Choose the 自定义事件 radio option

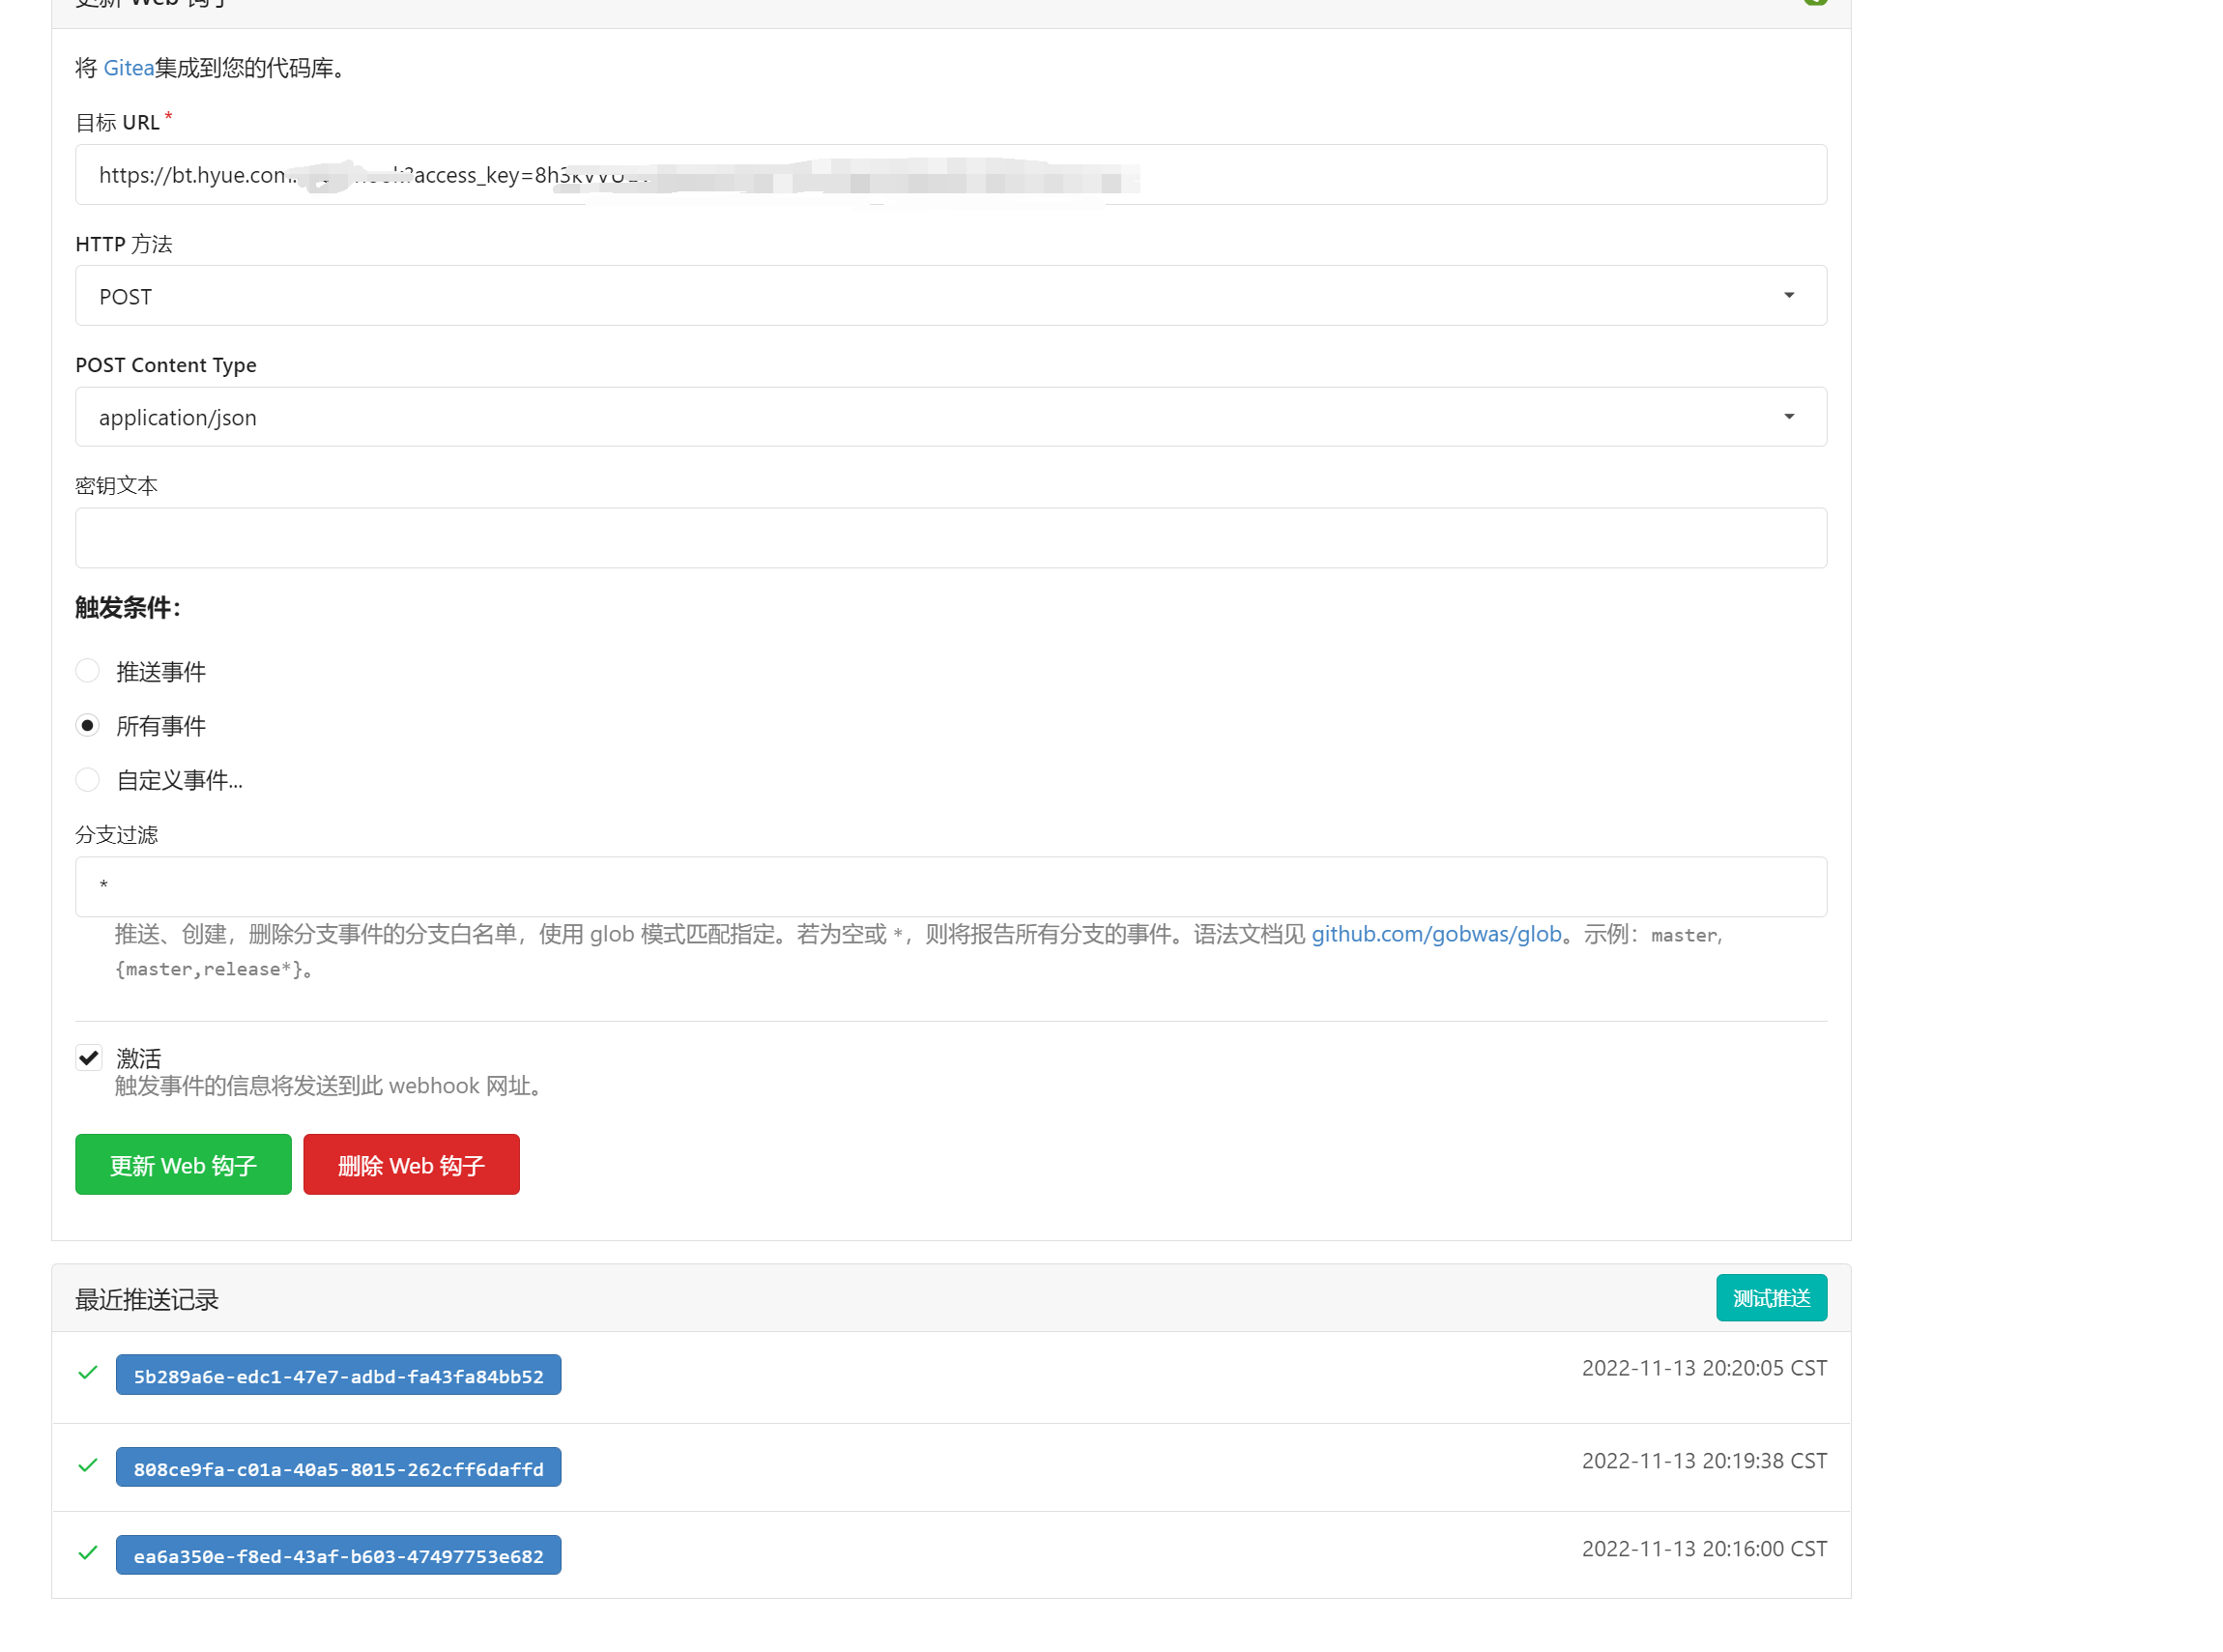(88, 779)
